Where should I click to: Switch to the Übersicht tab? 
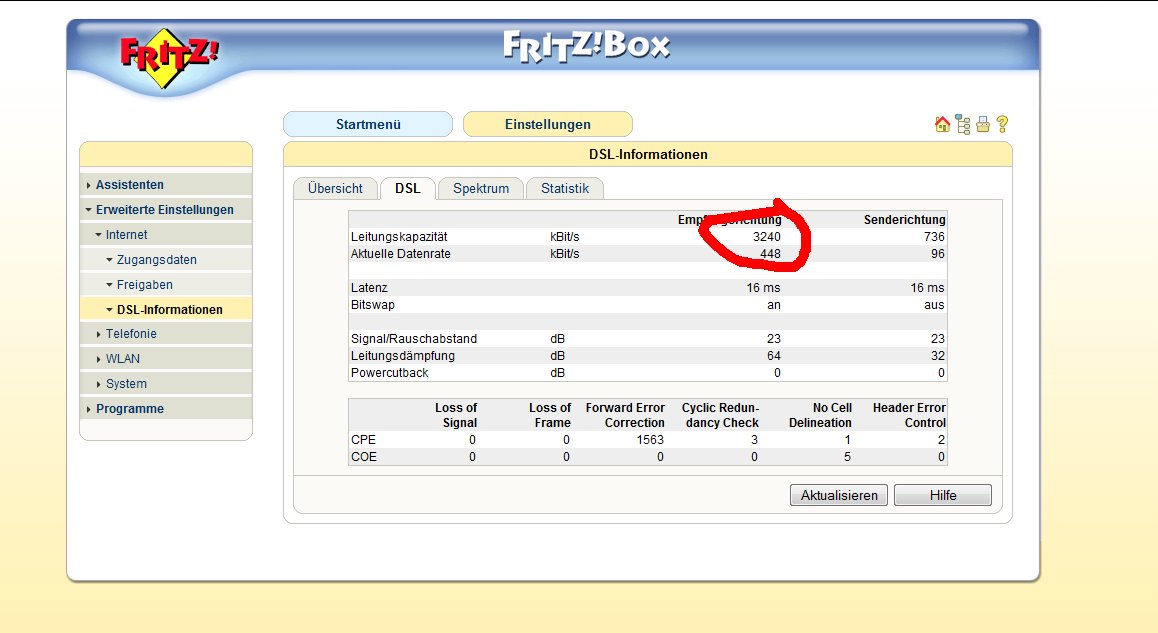pyautogui.click(x=335, y=188)
